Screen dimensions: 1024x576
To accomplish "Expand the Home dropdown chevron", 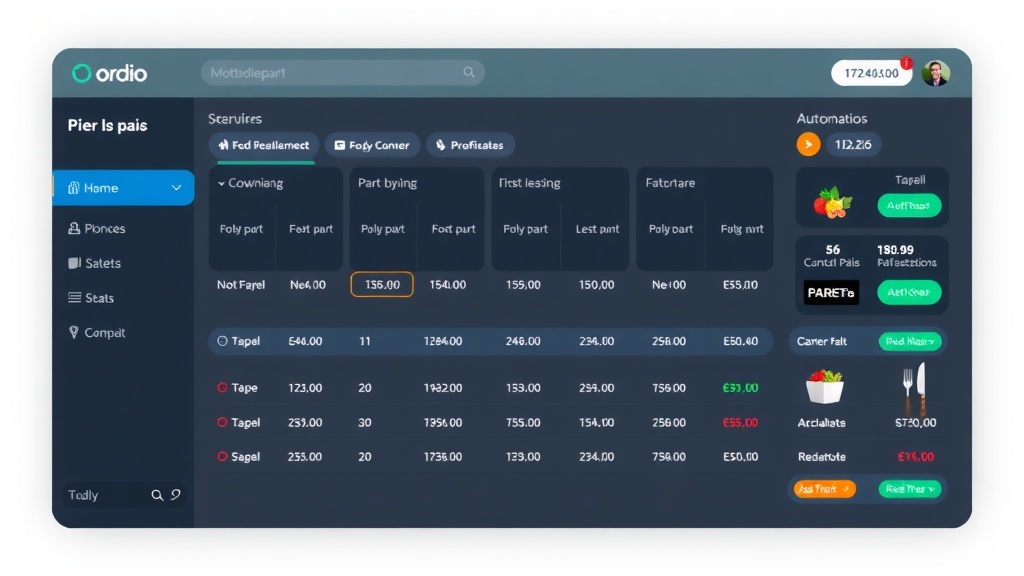I will click(177, 188).
